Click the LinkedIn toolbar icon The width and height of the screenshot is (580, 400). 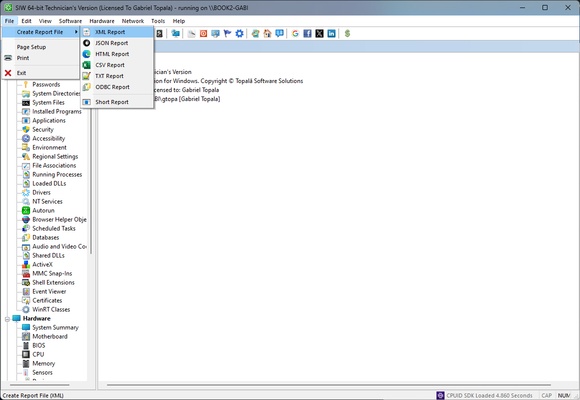click(331, 34)
